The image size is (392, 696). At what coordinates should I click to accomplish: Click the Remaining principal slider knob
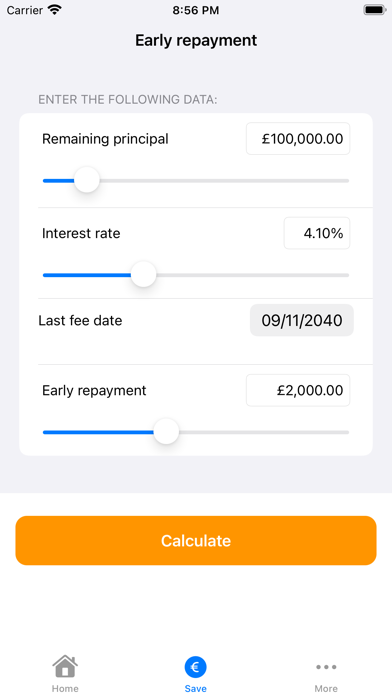pyautogui.click(x=87, y=180)
